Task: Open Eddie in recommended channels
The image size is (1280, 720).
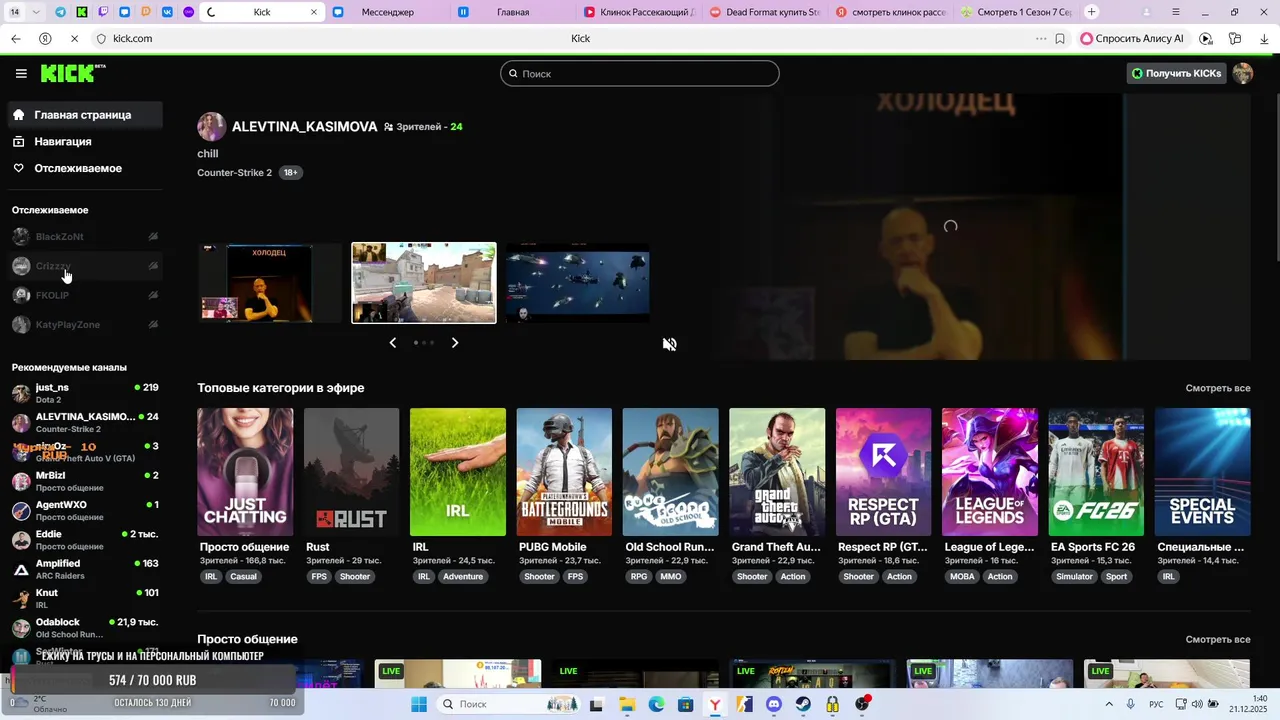Action: tap(86, 540)
